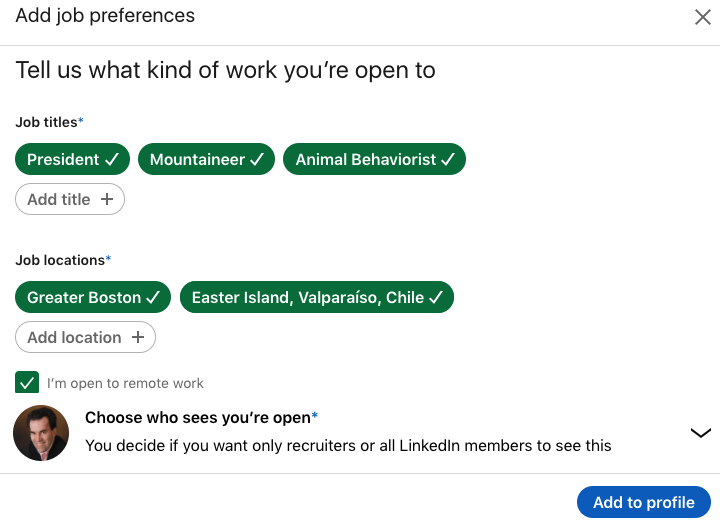
Task: Click the checkmark on Easter Island chip
Action: [436, 298]
